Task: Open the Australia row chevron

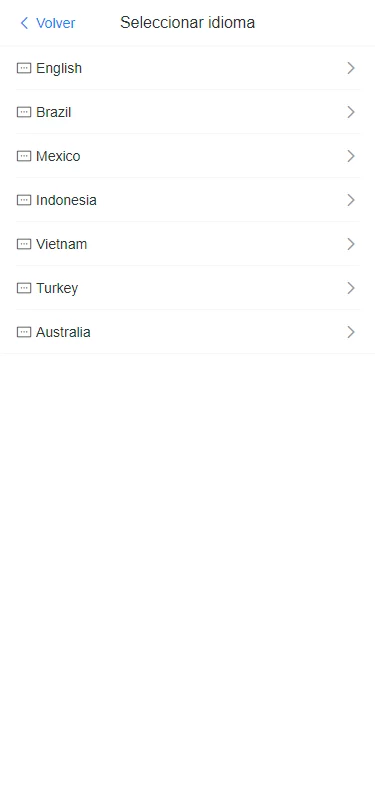Action: click(x=351, y=332)
